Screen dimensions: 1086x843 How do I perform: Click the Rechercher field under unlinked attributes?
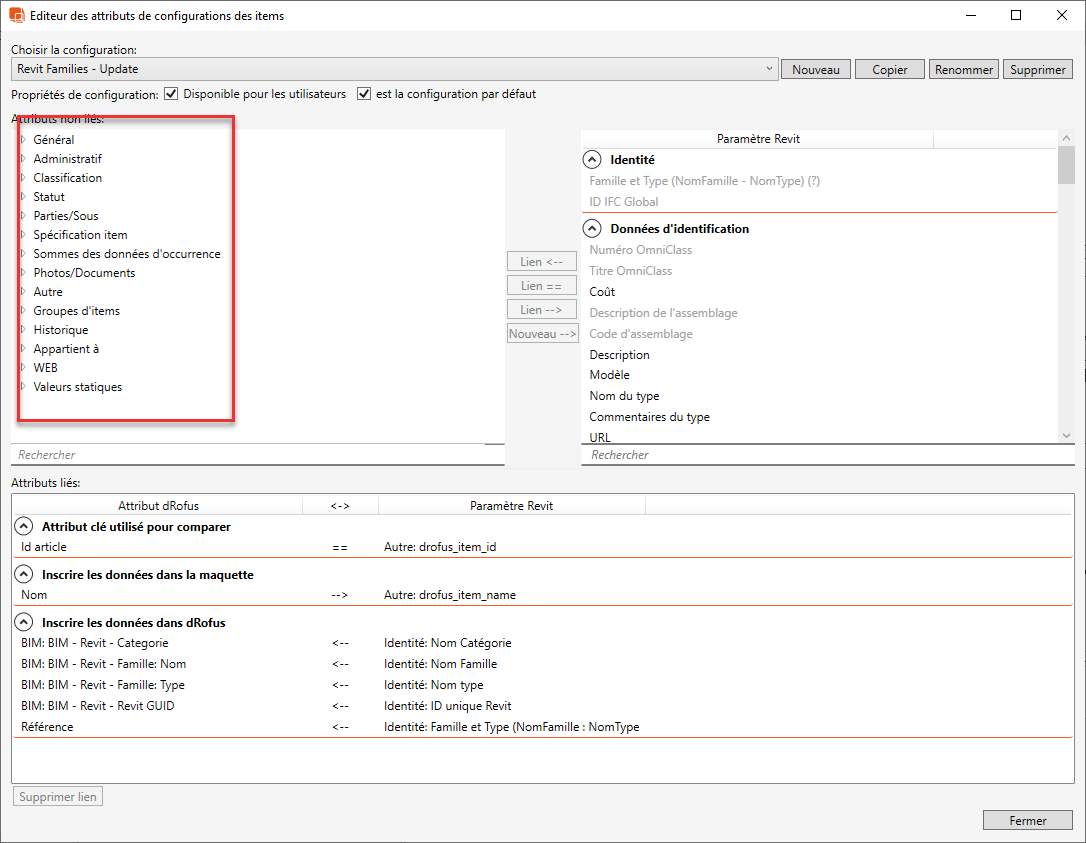pyautogui.click(x=257, y=455)
